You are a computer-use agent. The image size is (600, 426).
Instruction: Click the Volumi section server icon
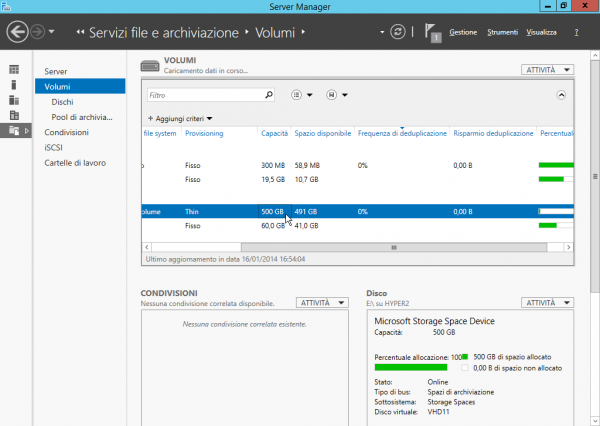tap(150, 66)
